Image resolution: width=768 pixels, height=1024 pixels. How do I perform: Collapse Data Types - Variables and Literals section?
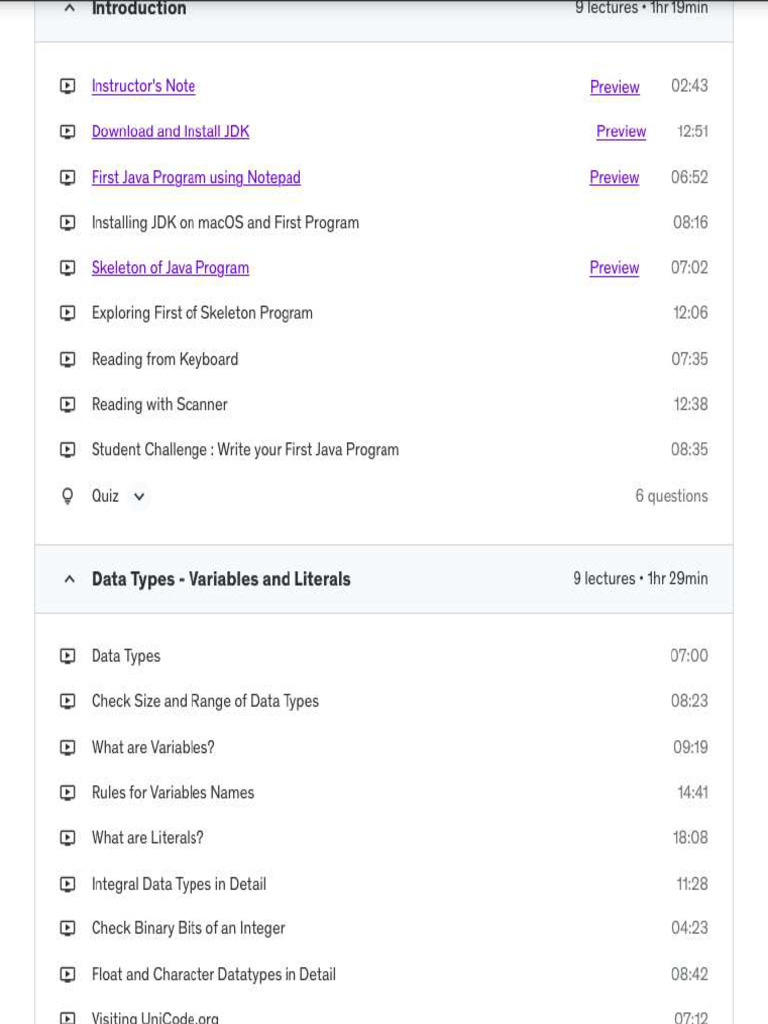coord(69,579)
